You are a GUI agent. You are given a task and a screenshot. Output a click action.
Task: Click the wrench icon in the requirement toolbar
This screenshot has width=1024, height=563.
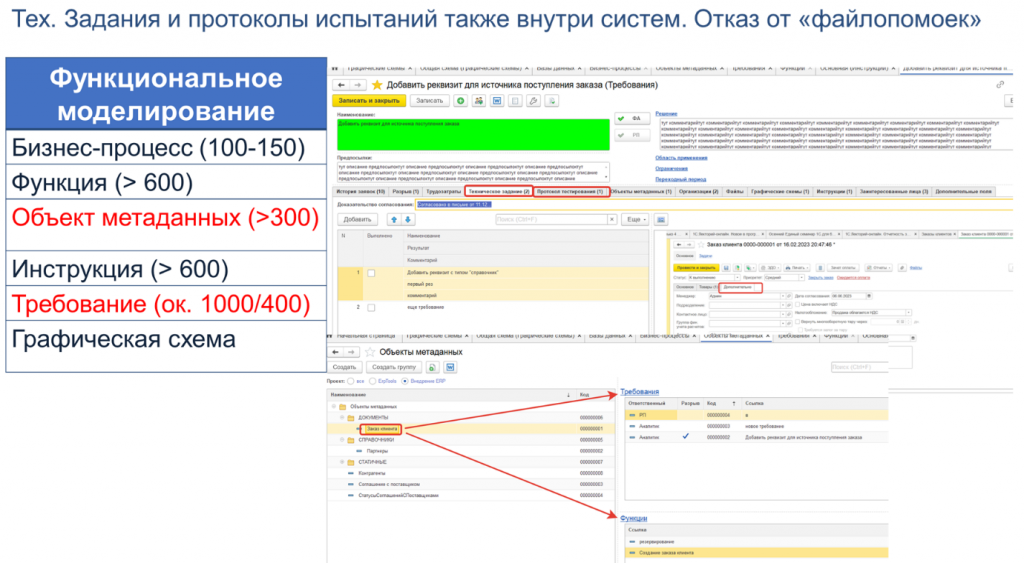click(534, 101)
